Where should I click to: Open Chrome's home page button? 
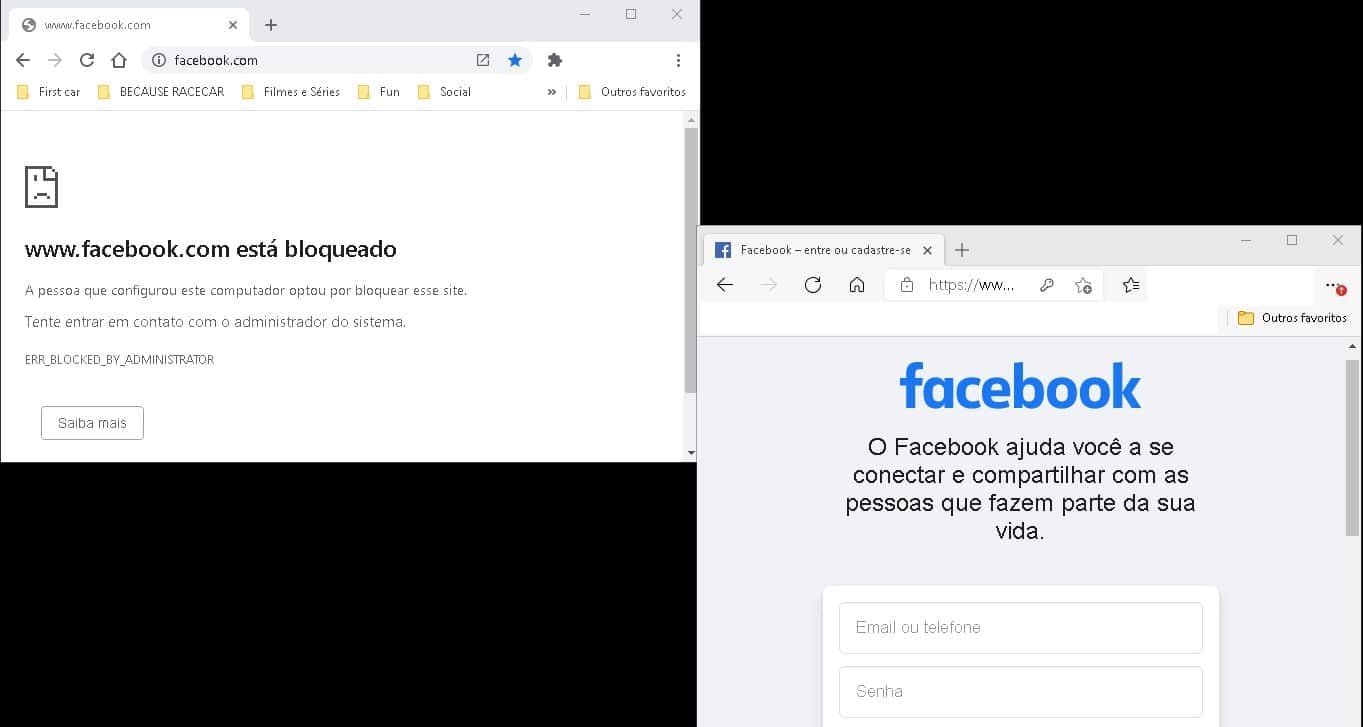(x=119, y=60)
